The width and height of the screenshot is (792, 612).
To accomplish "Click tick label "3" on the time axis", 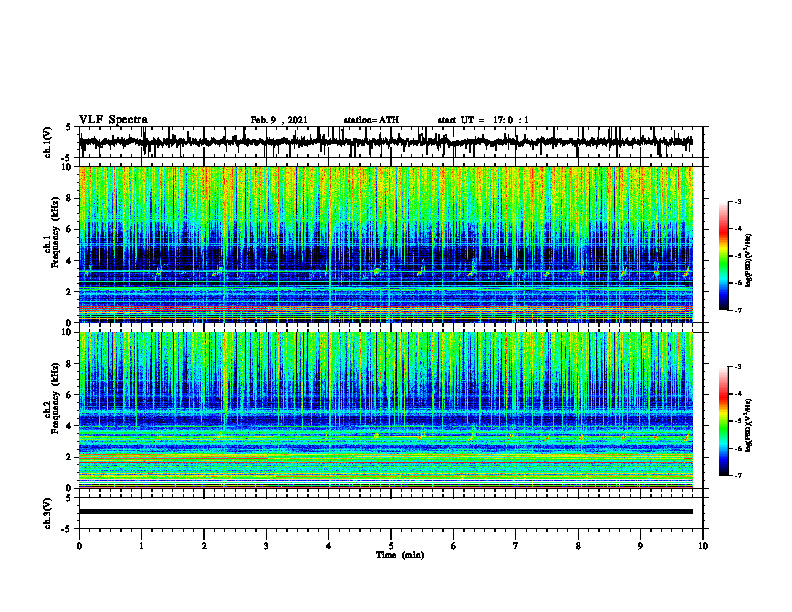I will click(x=266, y=546).
